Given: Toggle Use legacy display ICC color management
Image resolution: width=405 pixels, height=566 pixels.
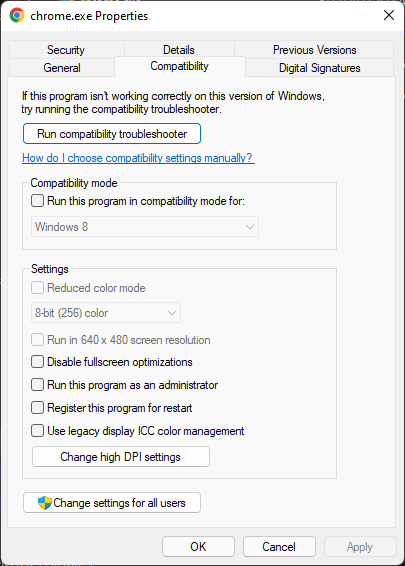Looking at the screenshot, I should point(38,431).
